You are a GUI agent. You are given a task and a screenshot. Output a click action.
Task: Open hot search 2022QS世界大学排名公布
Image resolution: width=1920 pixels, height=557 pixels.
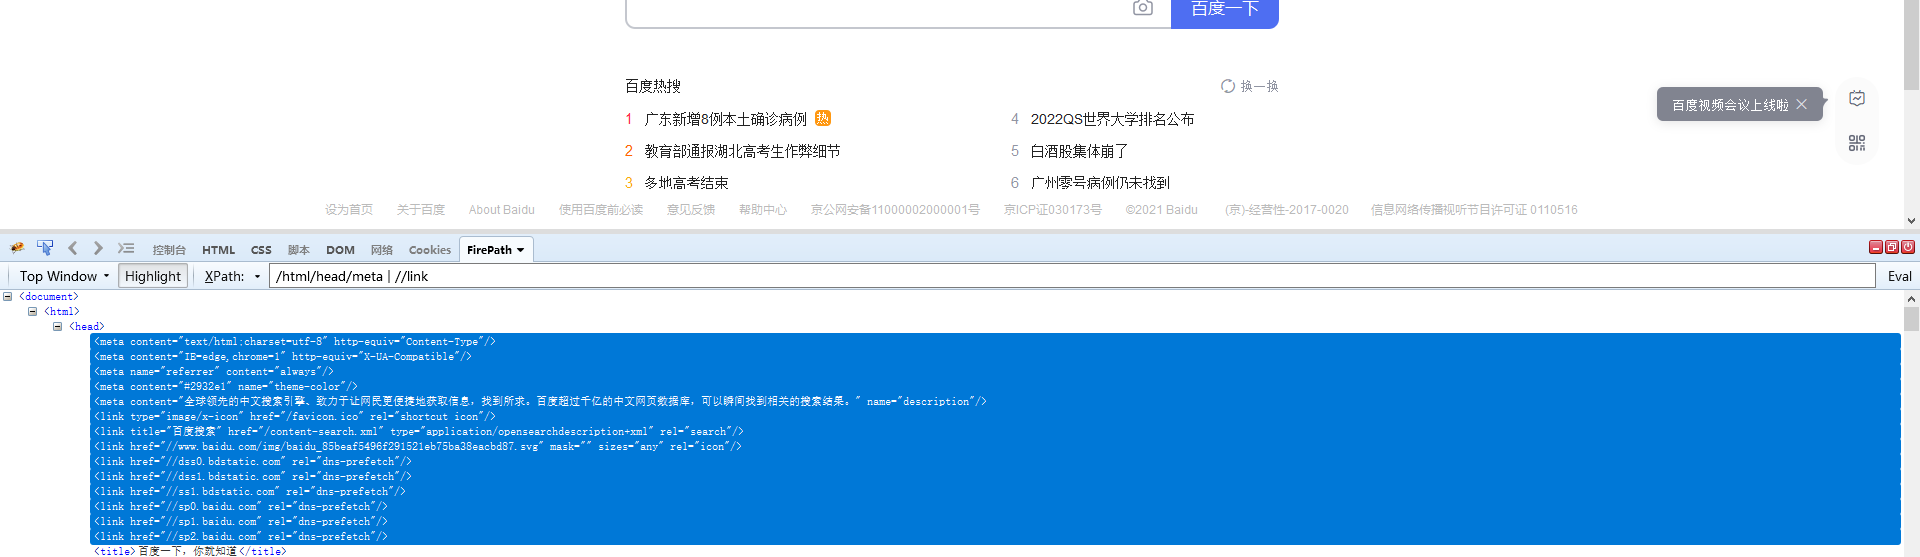pos(1113,119)
